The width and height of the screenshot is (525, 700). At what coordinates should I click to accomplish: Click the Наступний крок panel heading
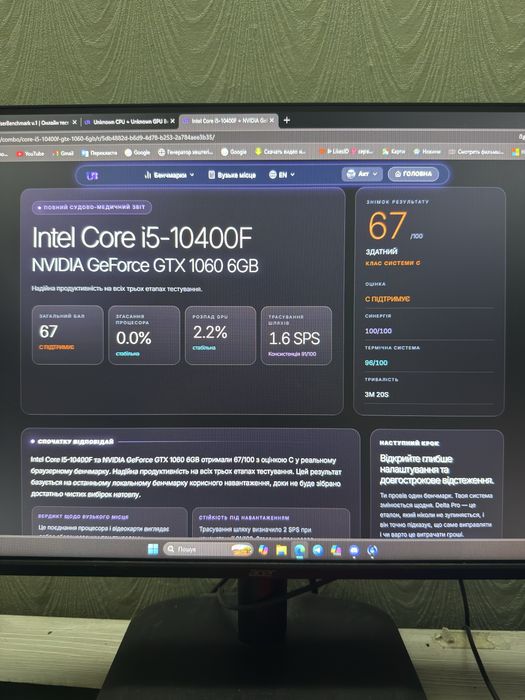(409, 443)
